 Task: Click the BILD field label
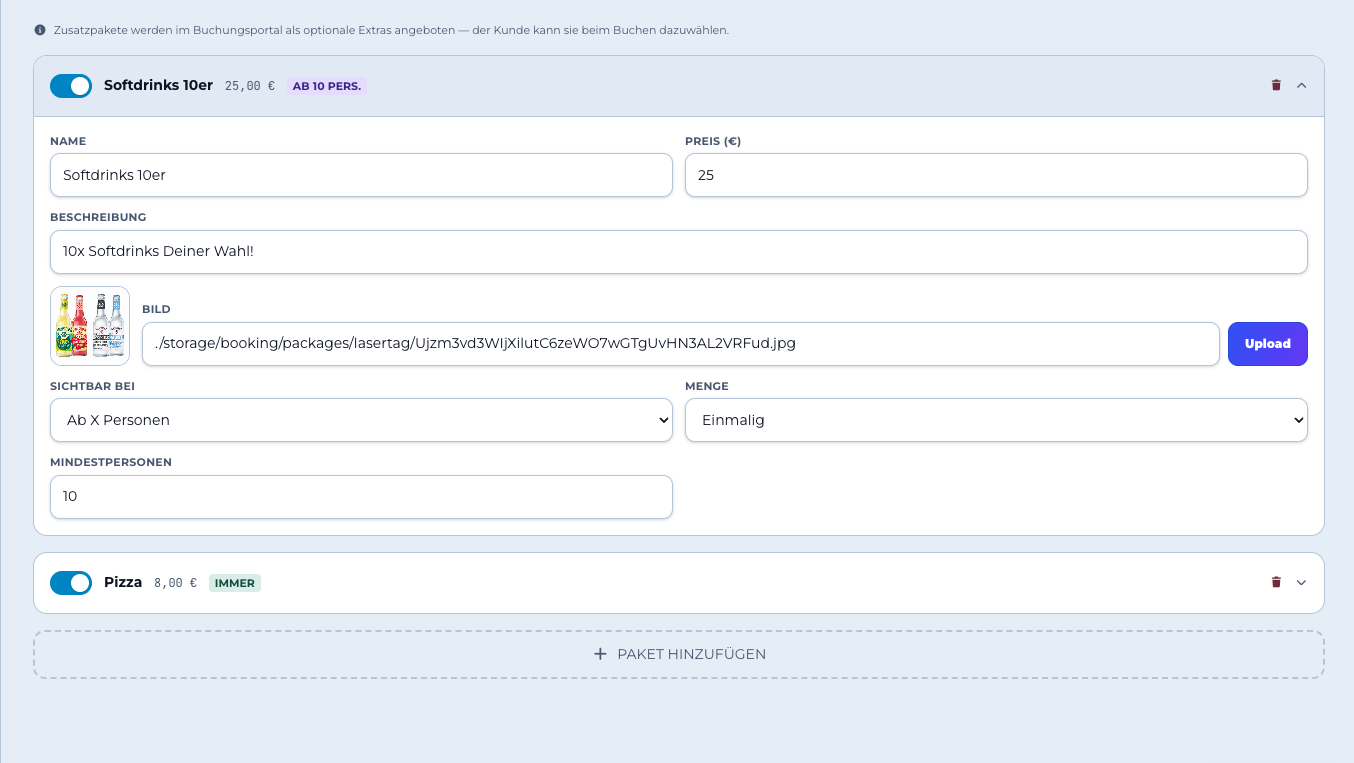(x=156, y=310)
